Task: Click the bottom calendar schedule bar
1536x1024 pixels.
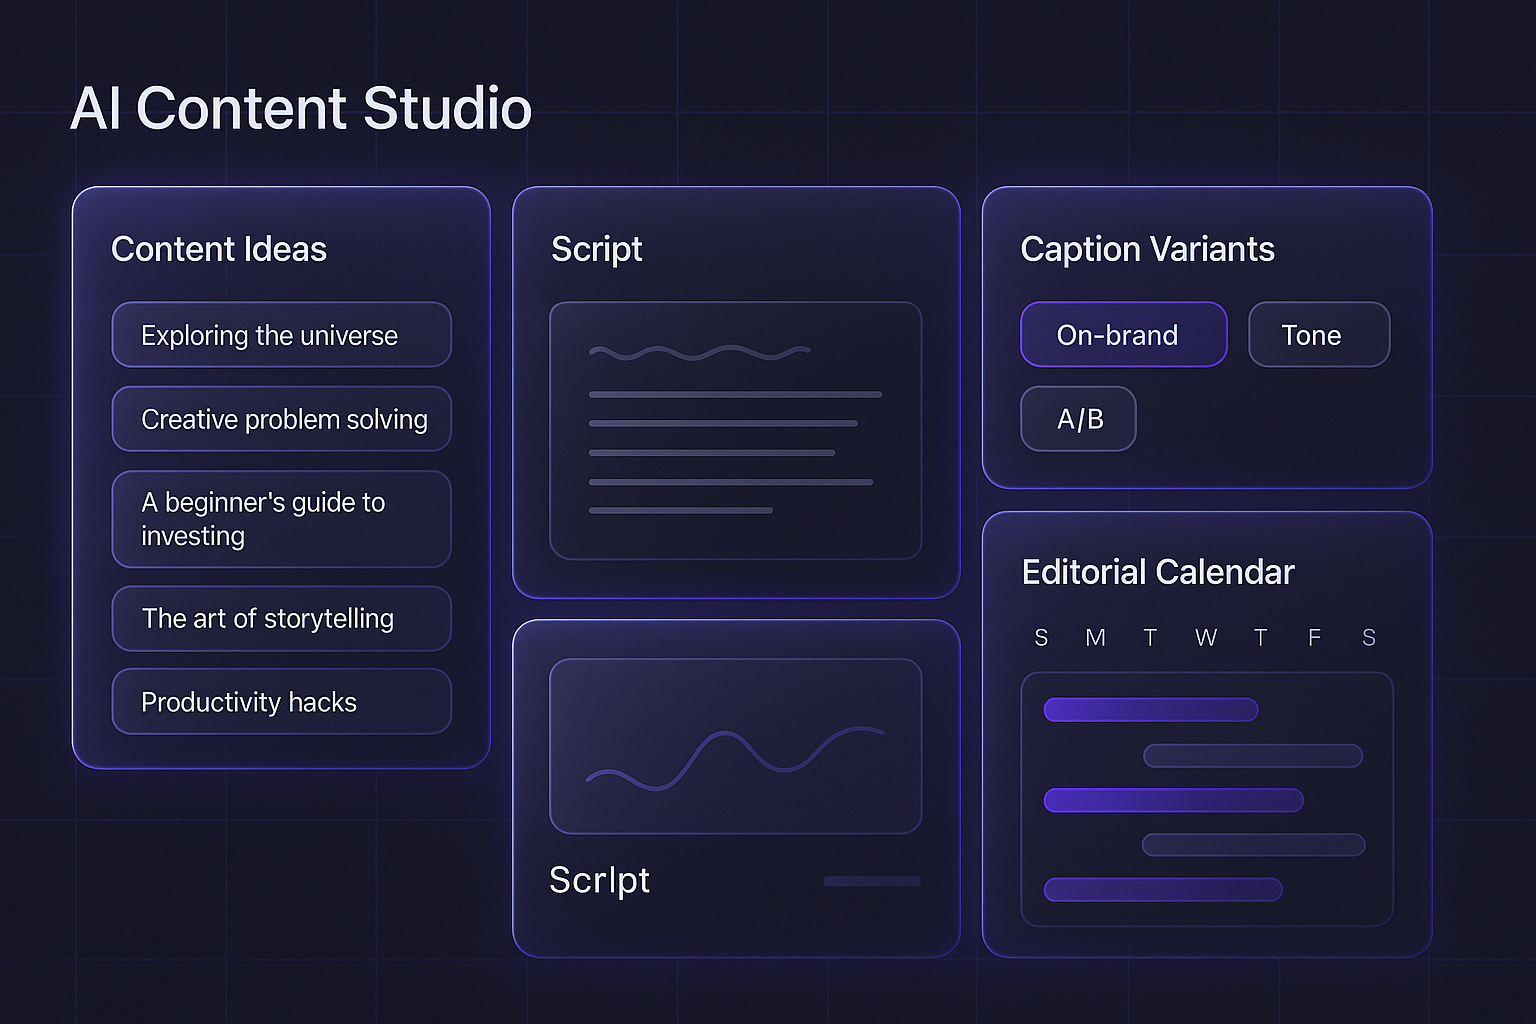Action: pos(1162,889)
